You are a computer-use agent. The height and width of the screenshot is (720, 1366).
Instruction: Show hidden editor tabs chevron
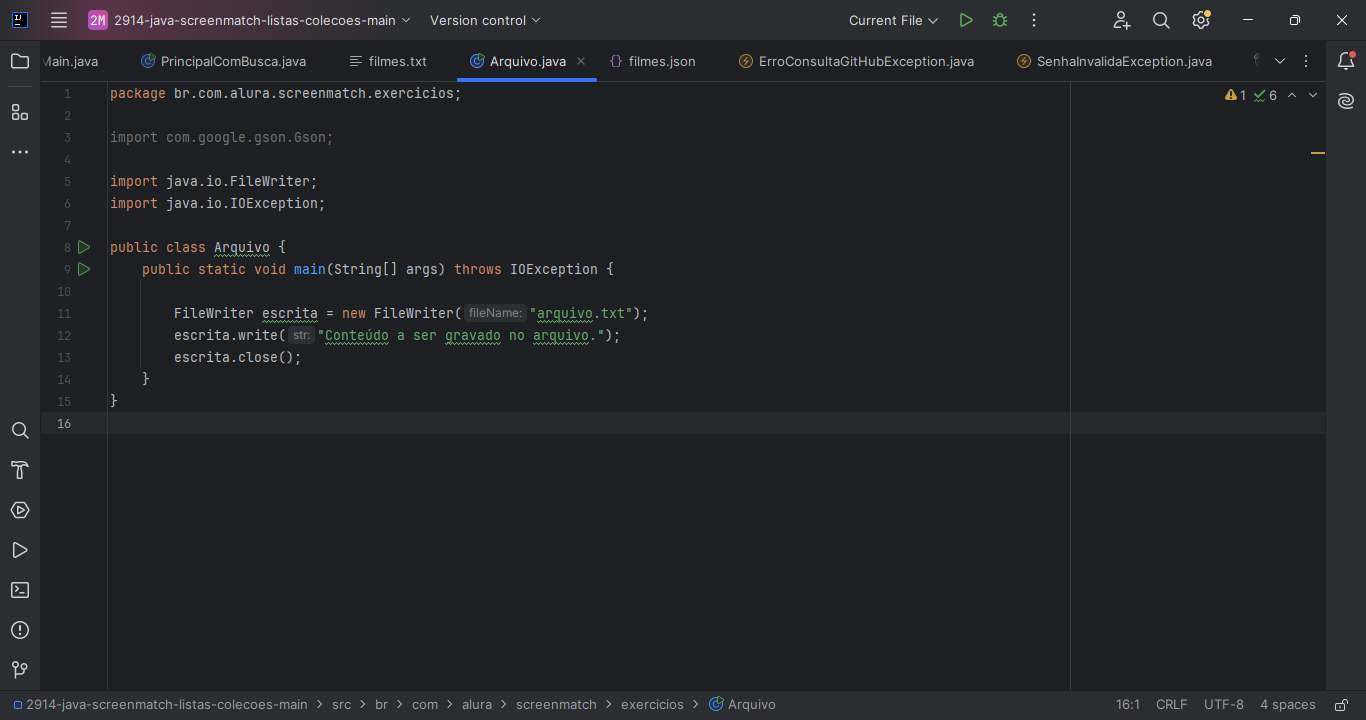1280,61
